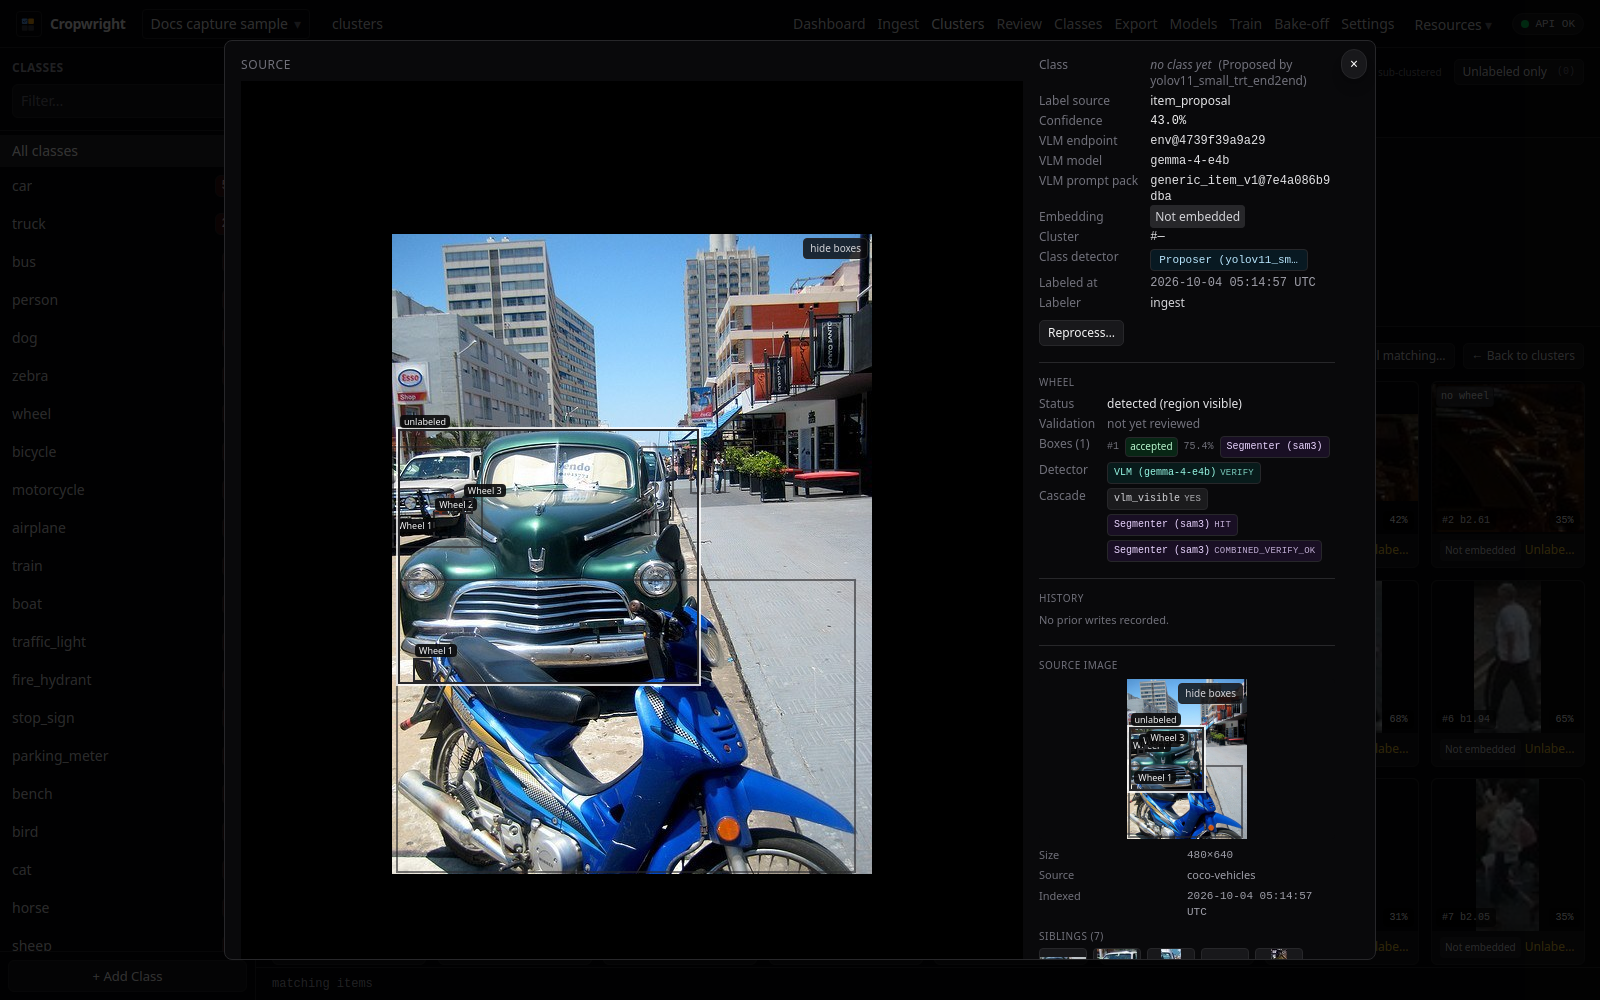Screen dimensions: 1600x1000
Task: Hide boxes on the large source image
Action: (x=835, y=248)
